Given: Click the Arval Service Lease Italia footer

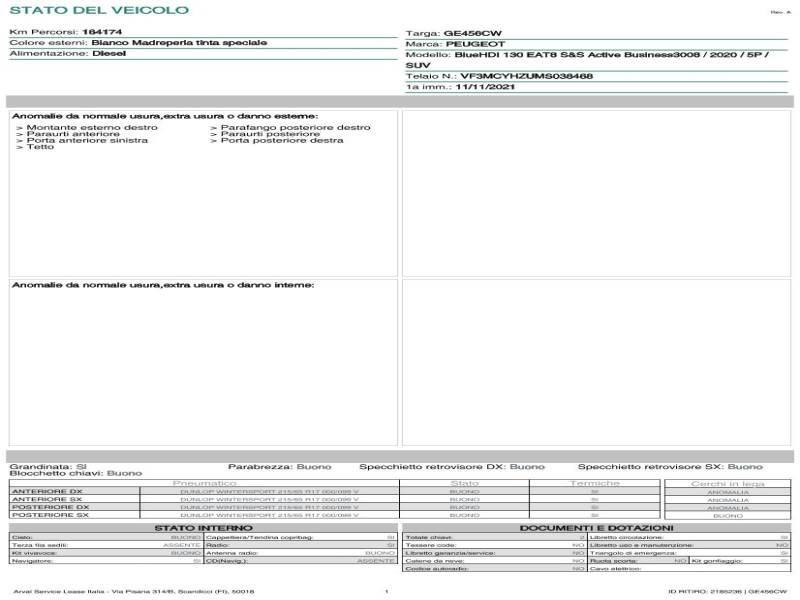Looking at the screenshot, I should (x=132, y=592).
